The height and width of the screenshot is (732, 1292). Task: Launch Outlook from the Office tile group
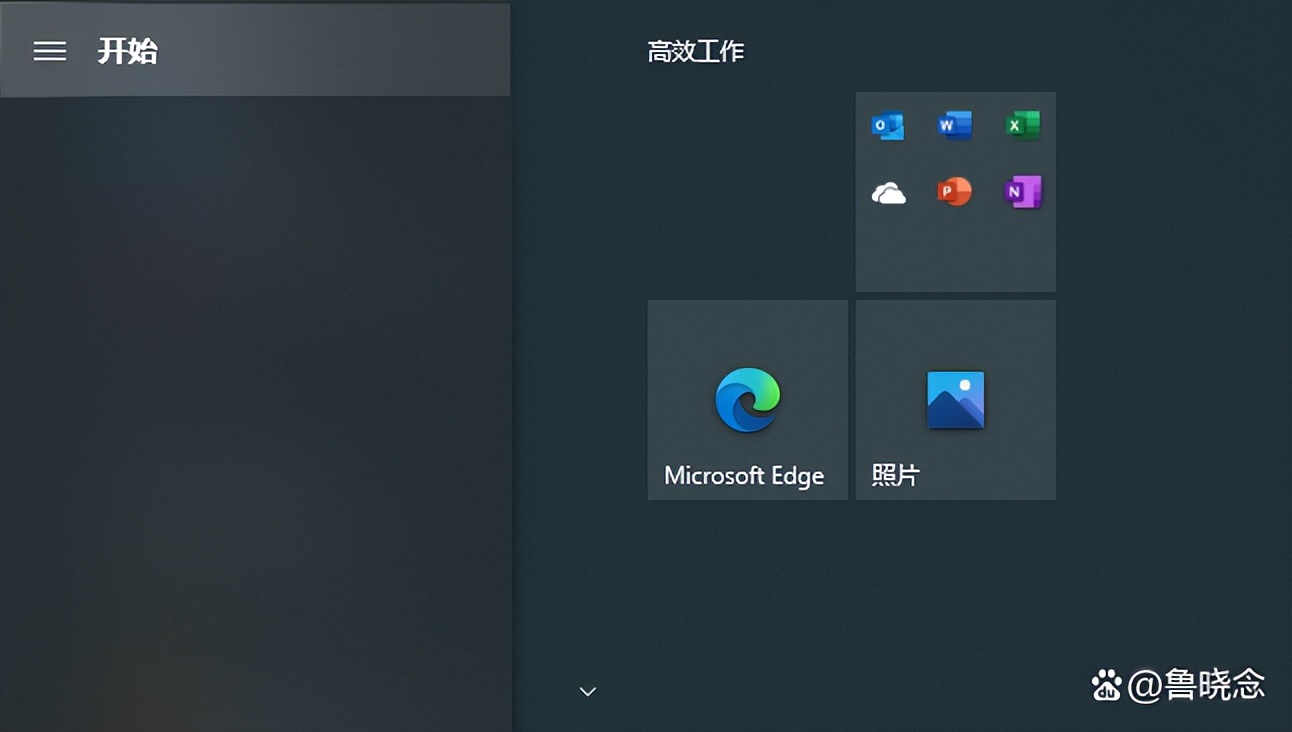click(888, 124)
